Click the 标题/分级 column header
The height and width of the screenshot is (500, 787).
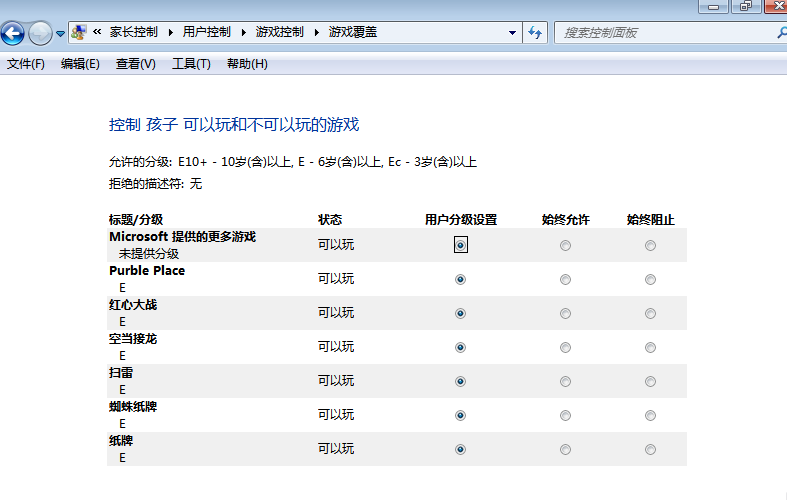(136, 219)
